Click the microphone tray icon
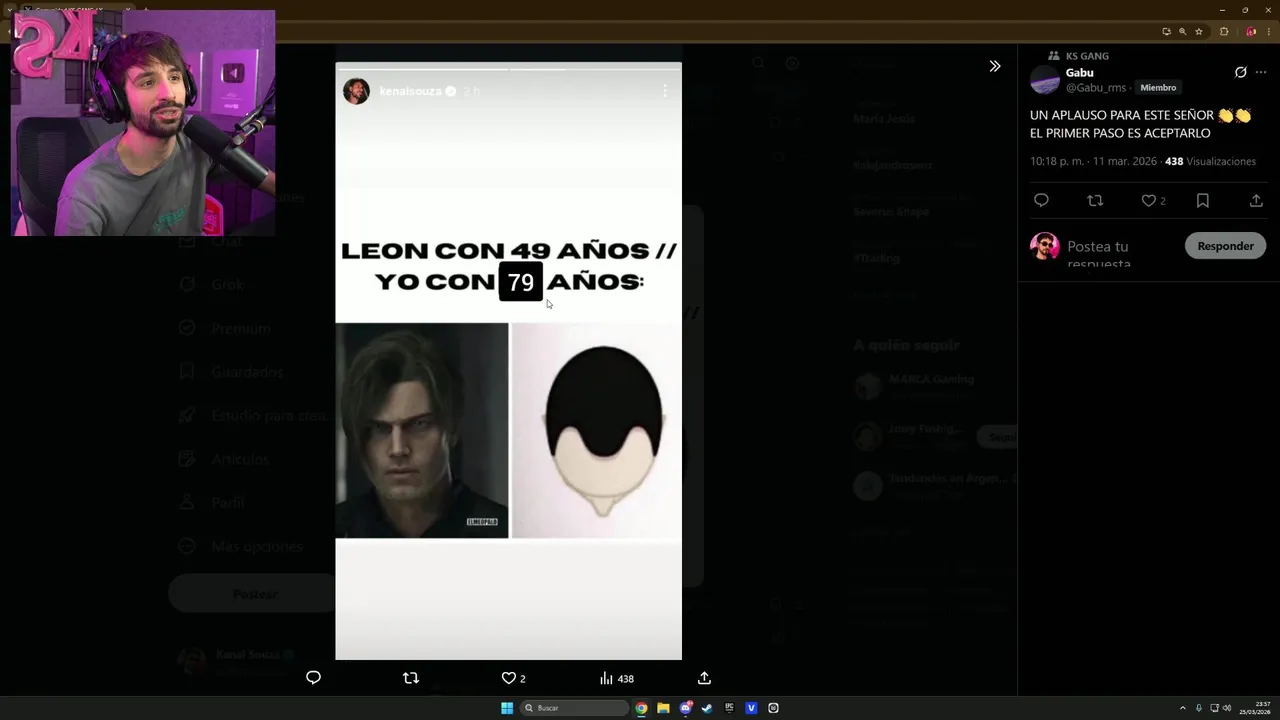This screenshot has height=720, width=1280. 1198,708
